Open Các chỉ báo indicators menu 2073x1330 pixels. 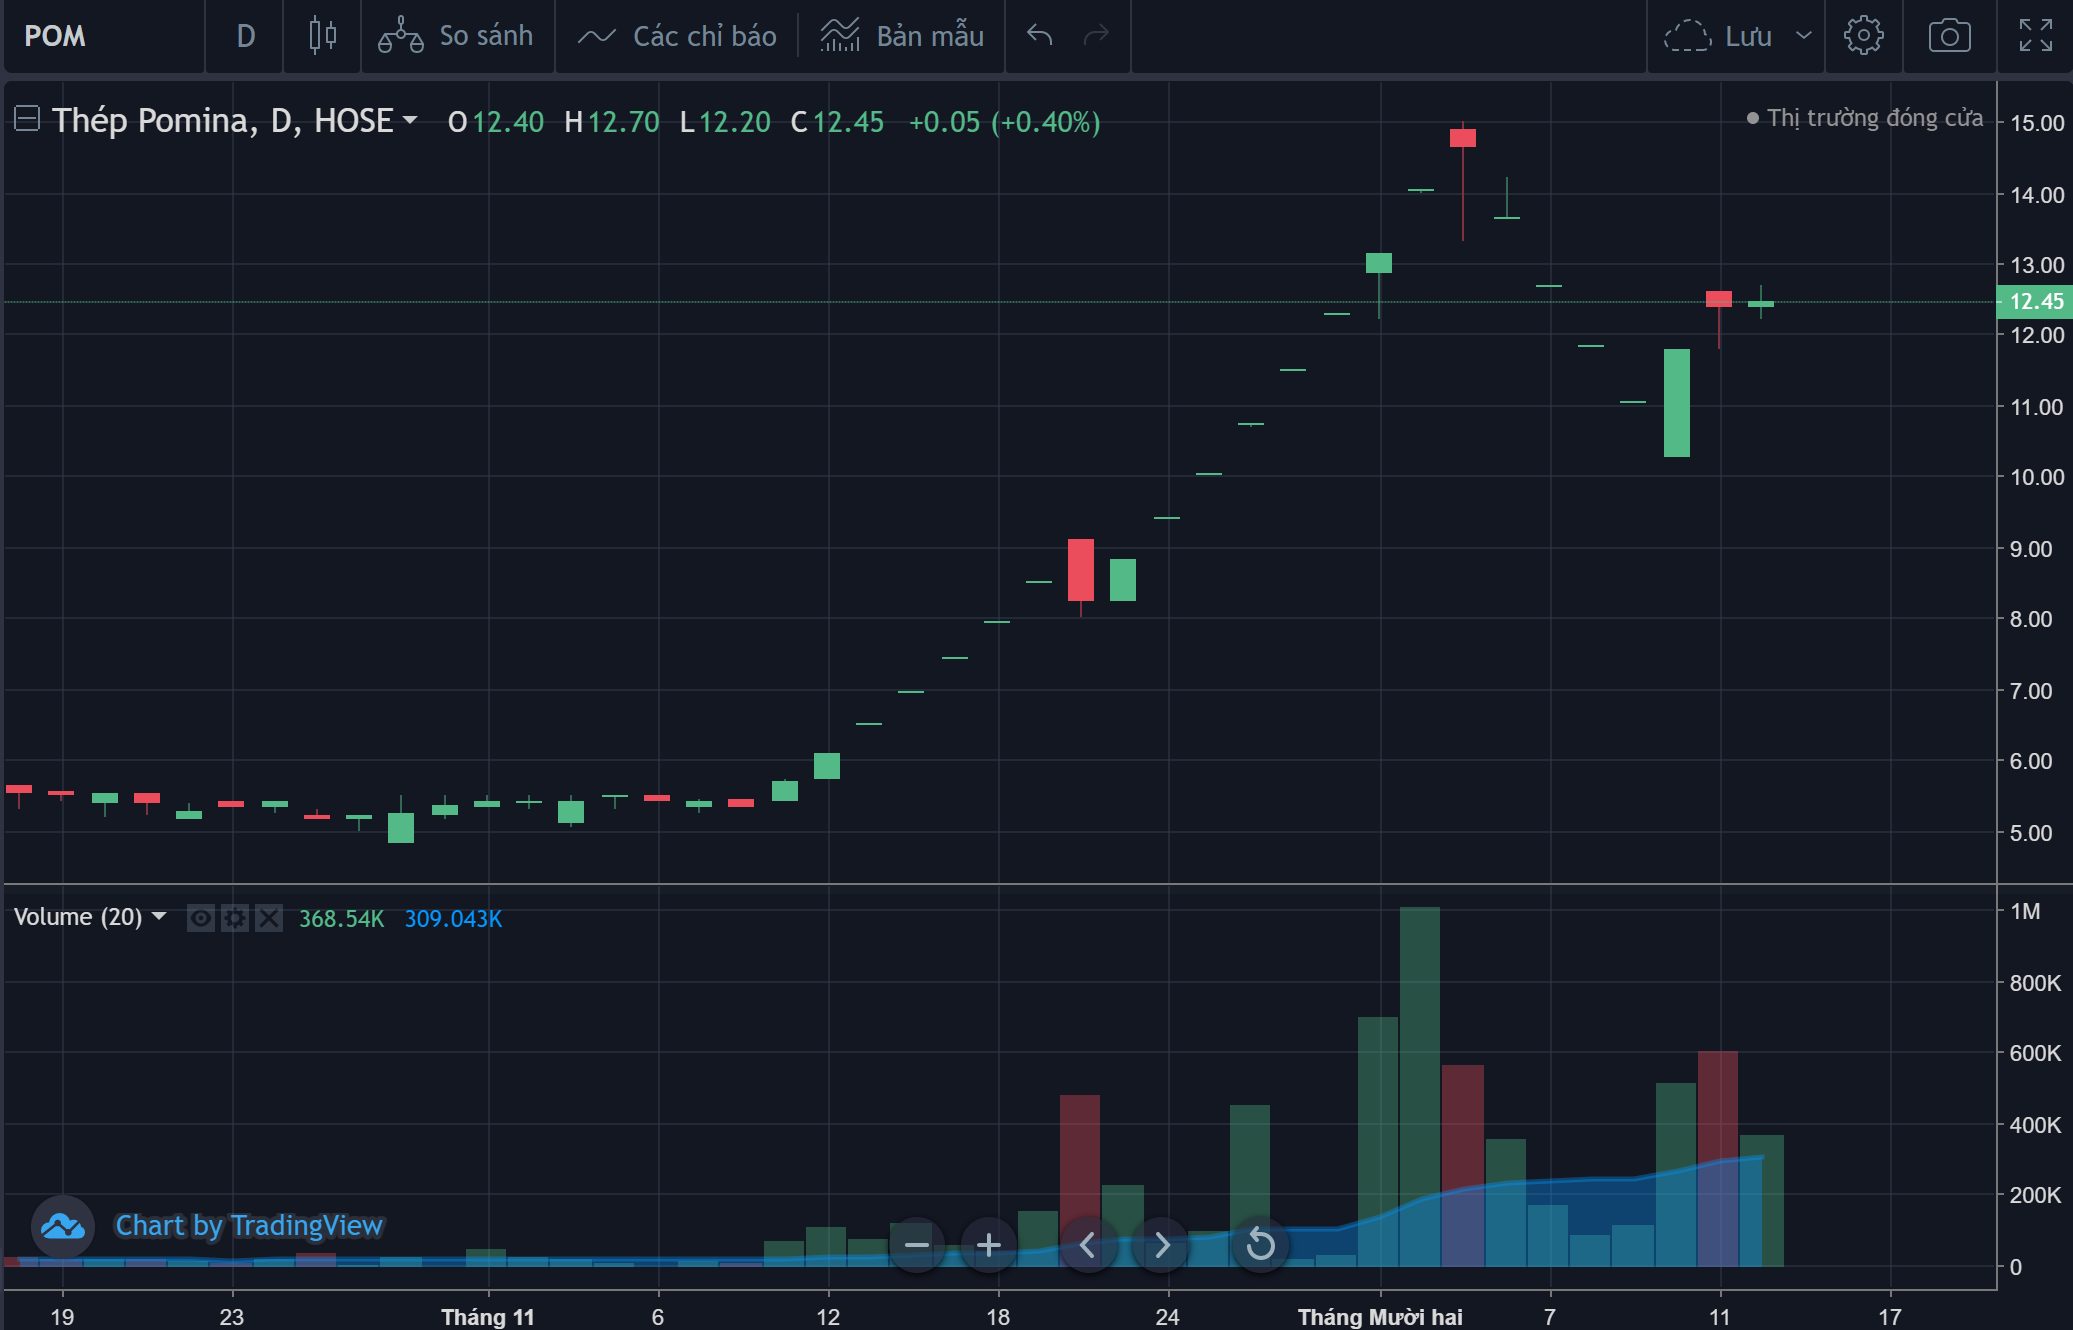pos(677,36)
